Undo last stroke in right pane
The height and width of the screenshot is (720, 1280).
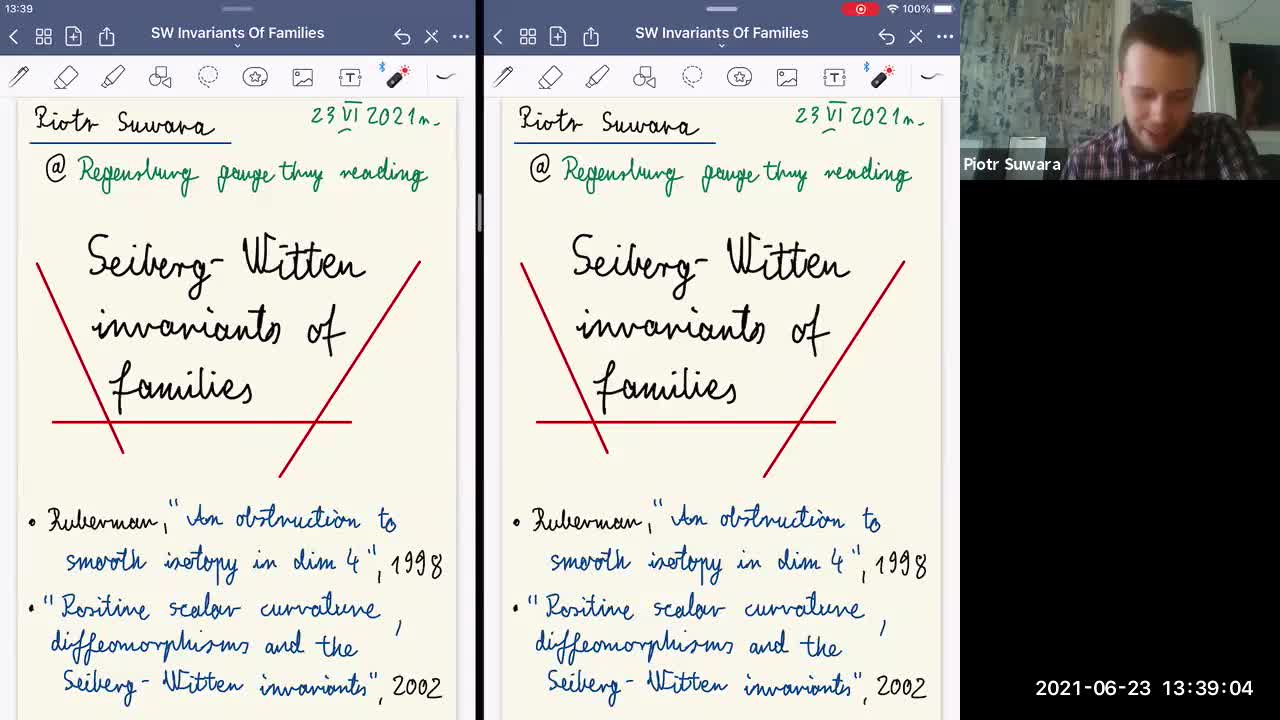tap(886, 37)
